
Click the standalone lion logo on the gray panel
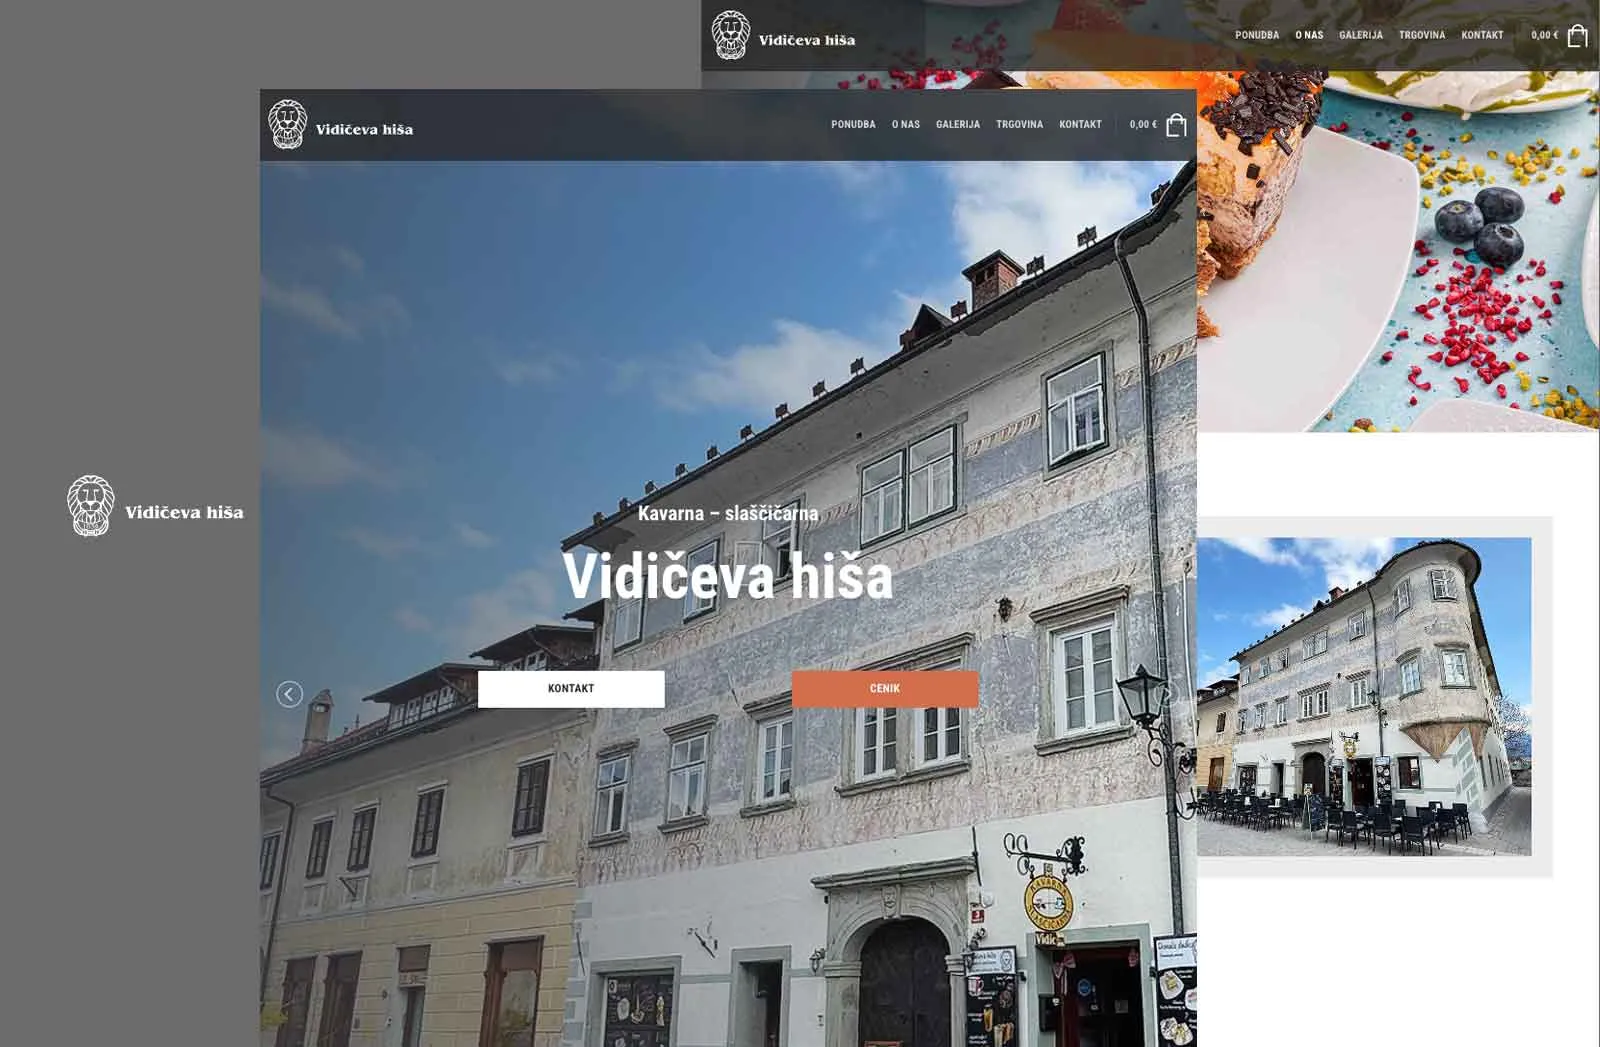(x=91, y=506)
